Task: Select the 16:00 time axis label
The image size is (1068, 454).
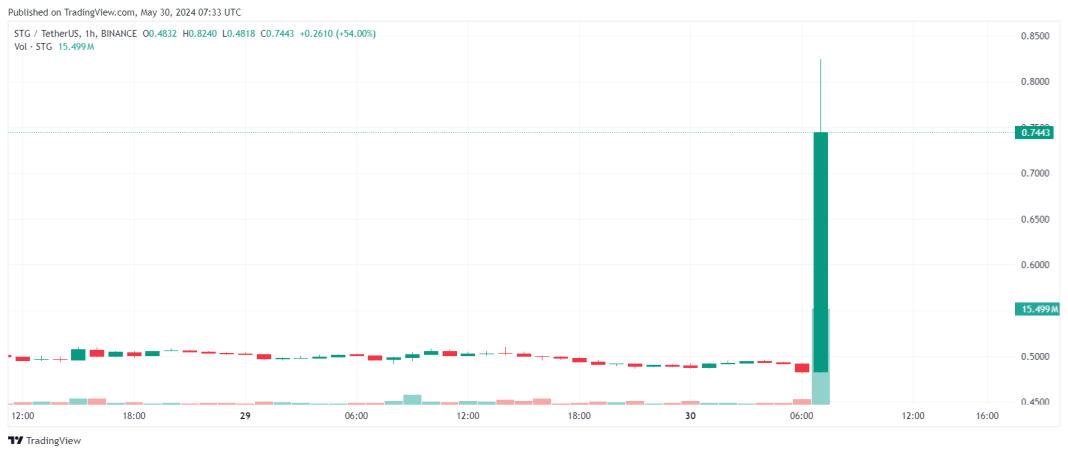Action: pos(987,415)
